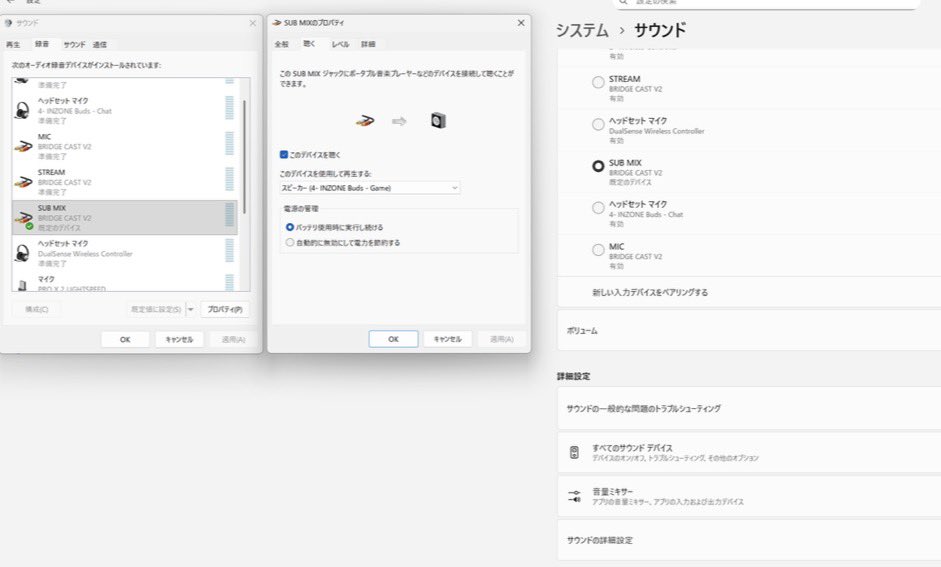Screen dimensions: 941x567
Task: Click the プロパティ(P) button in Sound dialog
Action: click(x=225, y=310)
